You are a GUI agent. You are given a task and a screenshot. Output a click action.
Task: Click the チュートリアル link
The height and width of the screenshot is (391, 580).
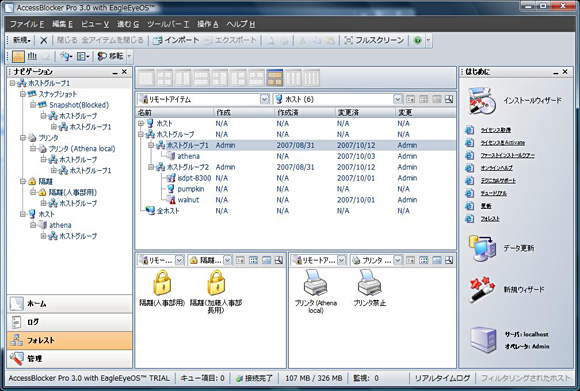pos(494,193)
